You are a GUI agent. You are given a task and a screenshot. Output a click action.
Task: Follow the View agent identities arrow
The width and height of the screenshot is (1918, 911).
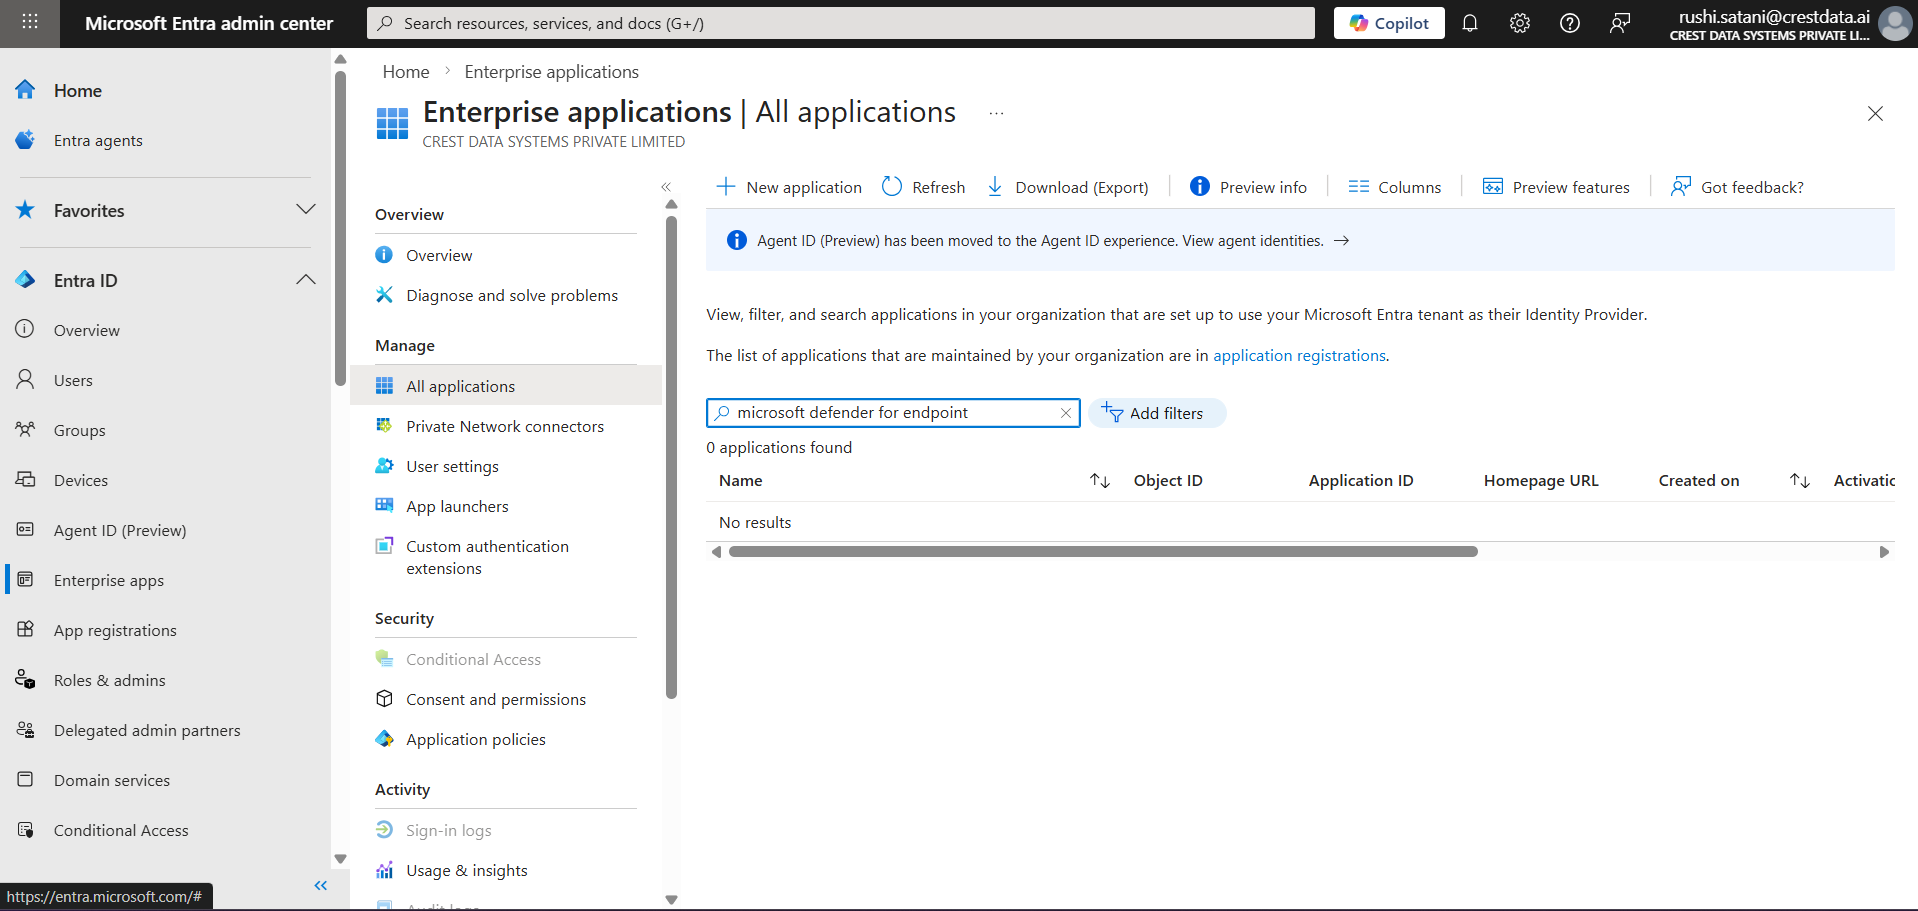pyautogui.click(x=1342, y=241)
